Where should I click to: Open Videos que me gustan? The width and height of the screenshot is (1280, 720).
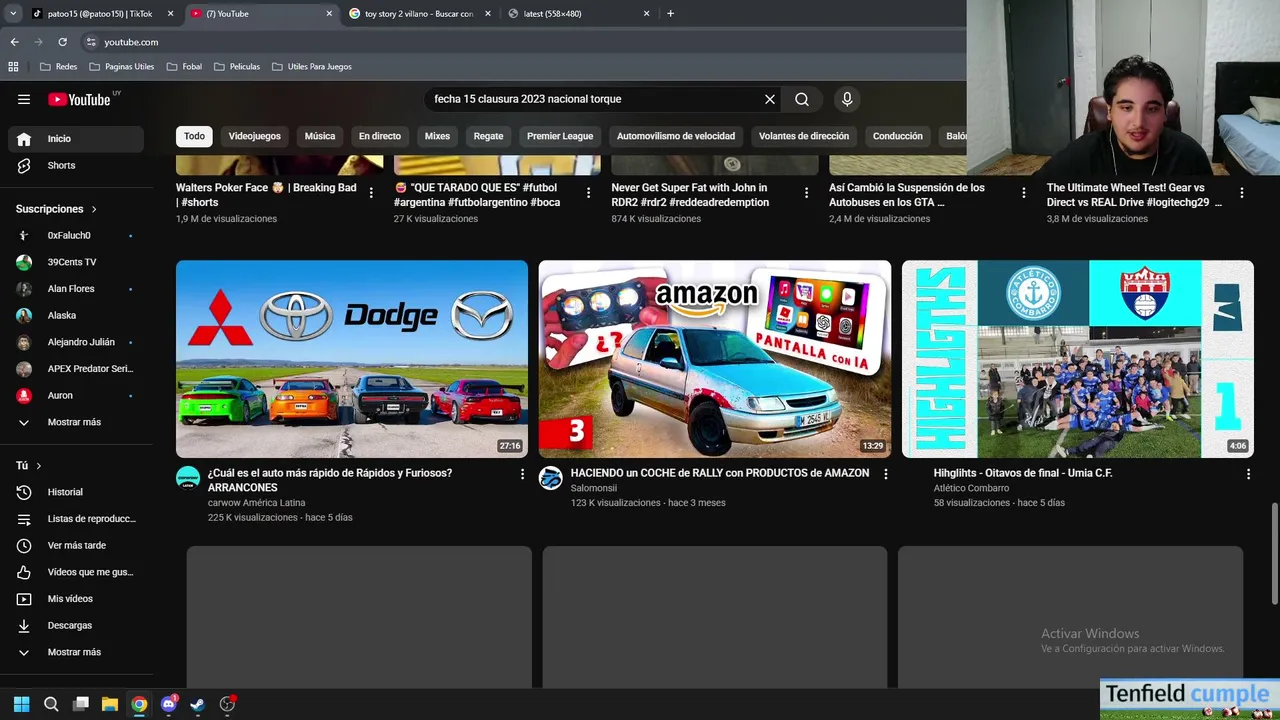[76, 572]
